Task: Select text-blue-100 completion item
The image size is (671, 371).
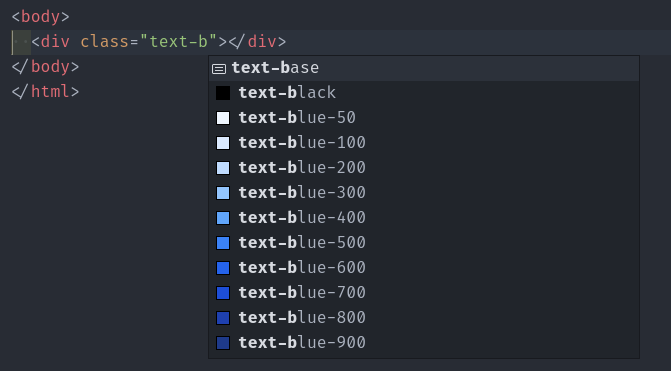Action: (x=424, y=142)
